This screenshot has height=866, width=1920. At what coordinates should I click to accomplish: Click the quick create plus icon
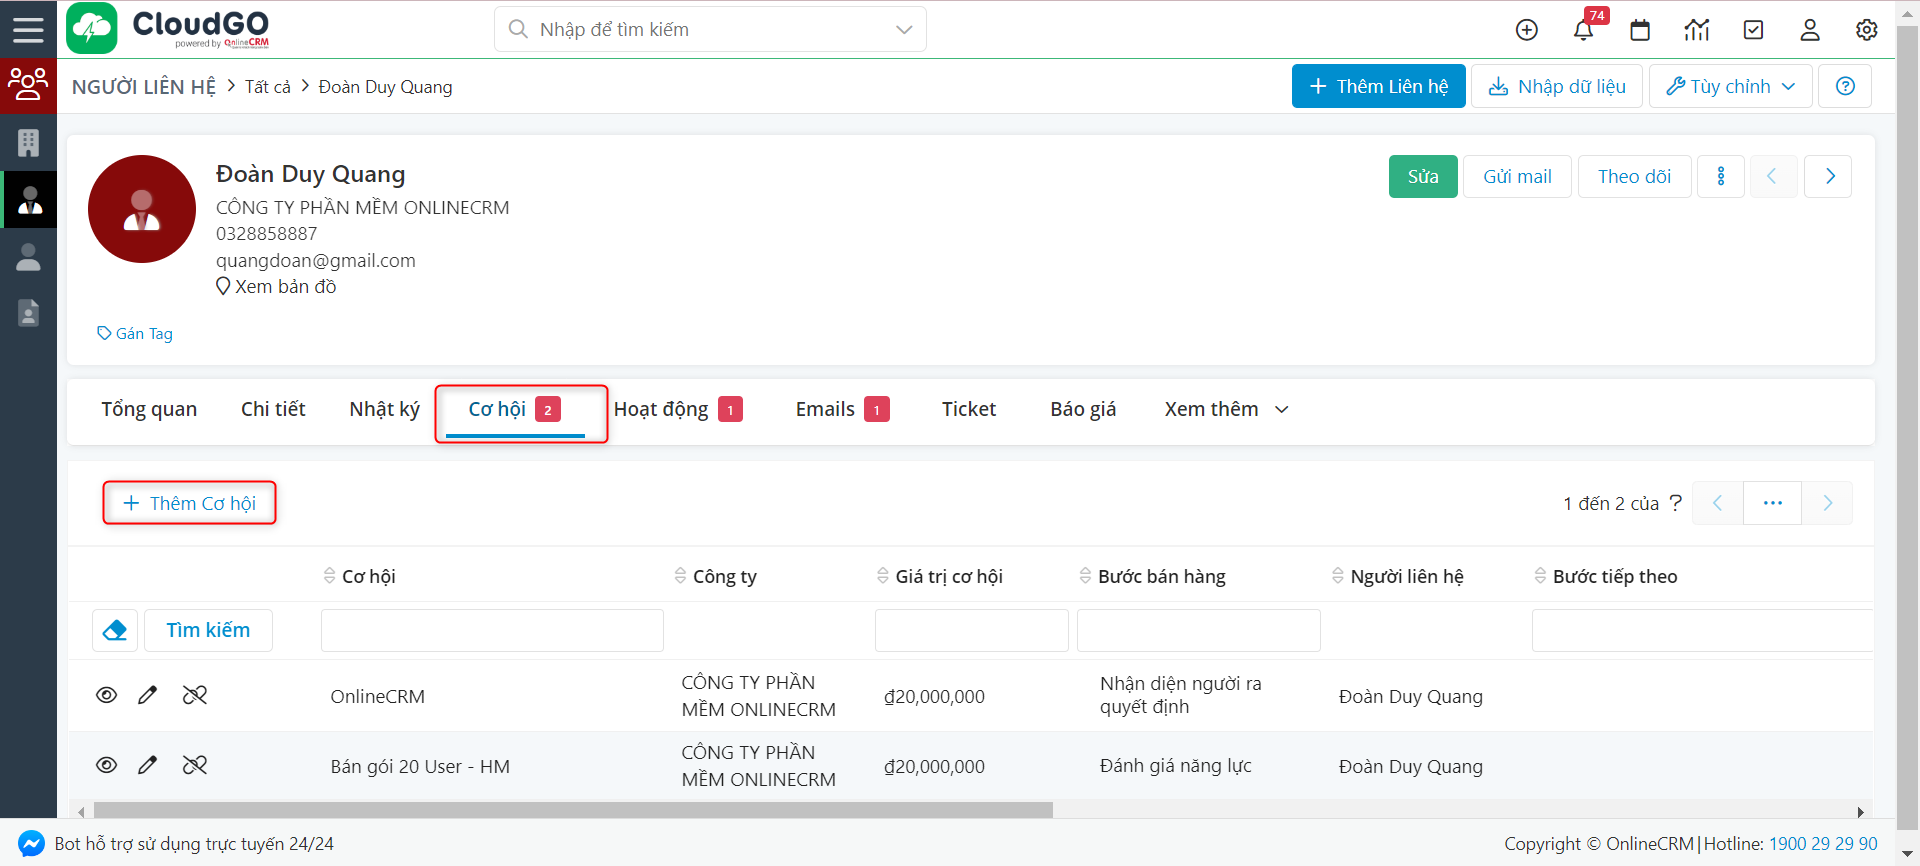(1527, 30)
